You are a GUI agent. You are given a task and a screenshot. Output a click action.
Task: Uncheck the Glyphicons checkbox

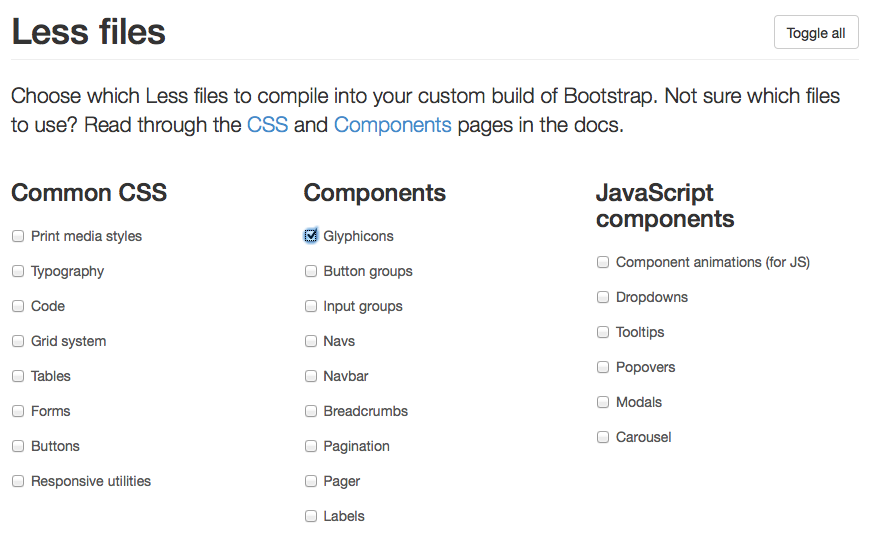311,236
